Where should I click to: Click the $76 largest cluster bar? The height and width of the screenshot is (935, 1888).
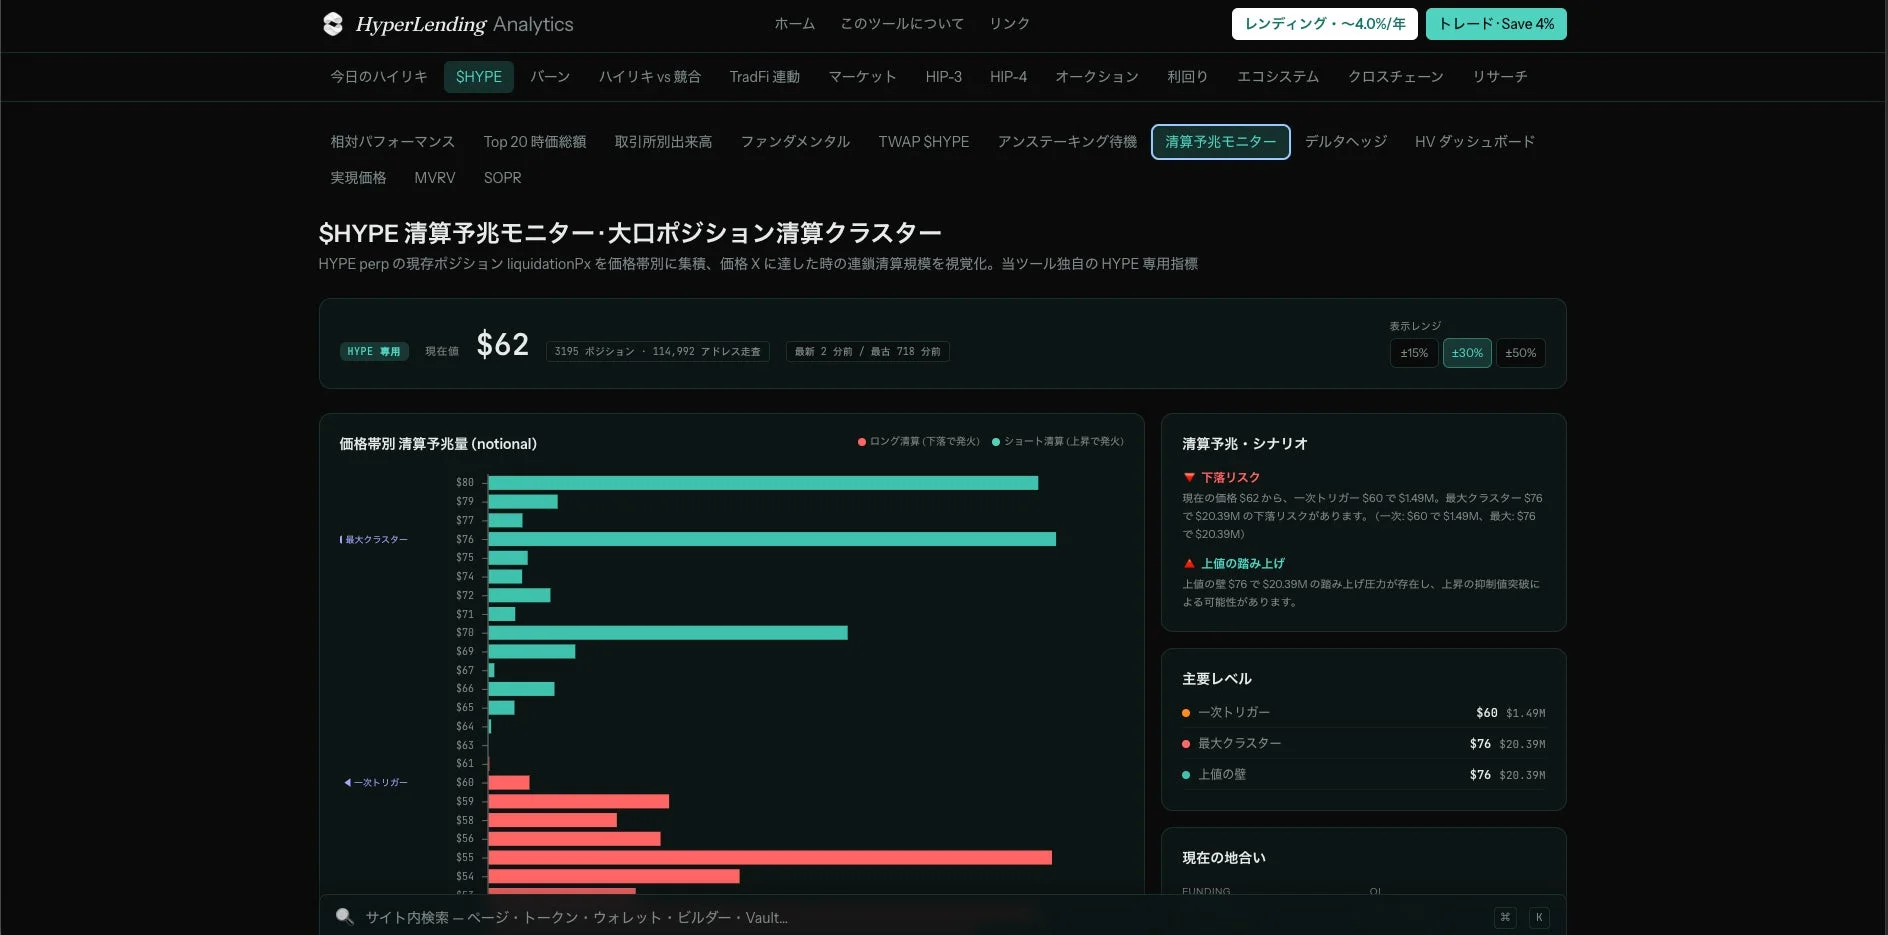click(772, 539)
